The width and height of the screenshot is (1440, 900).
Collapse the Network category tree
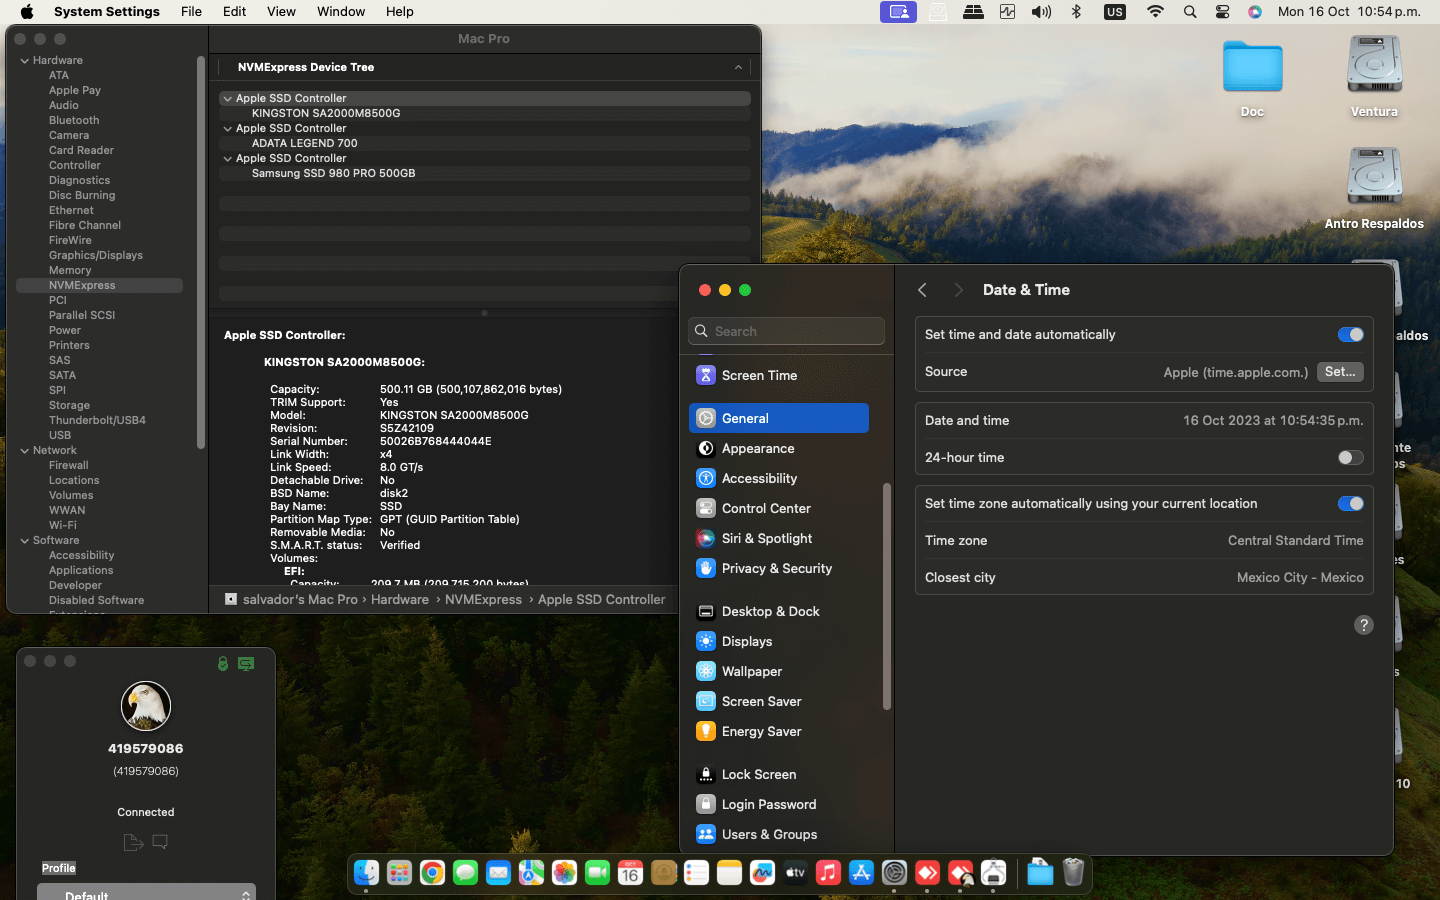pos(25,451)
